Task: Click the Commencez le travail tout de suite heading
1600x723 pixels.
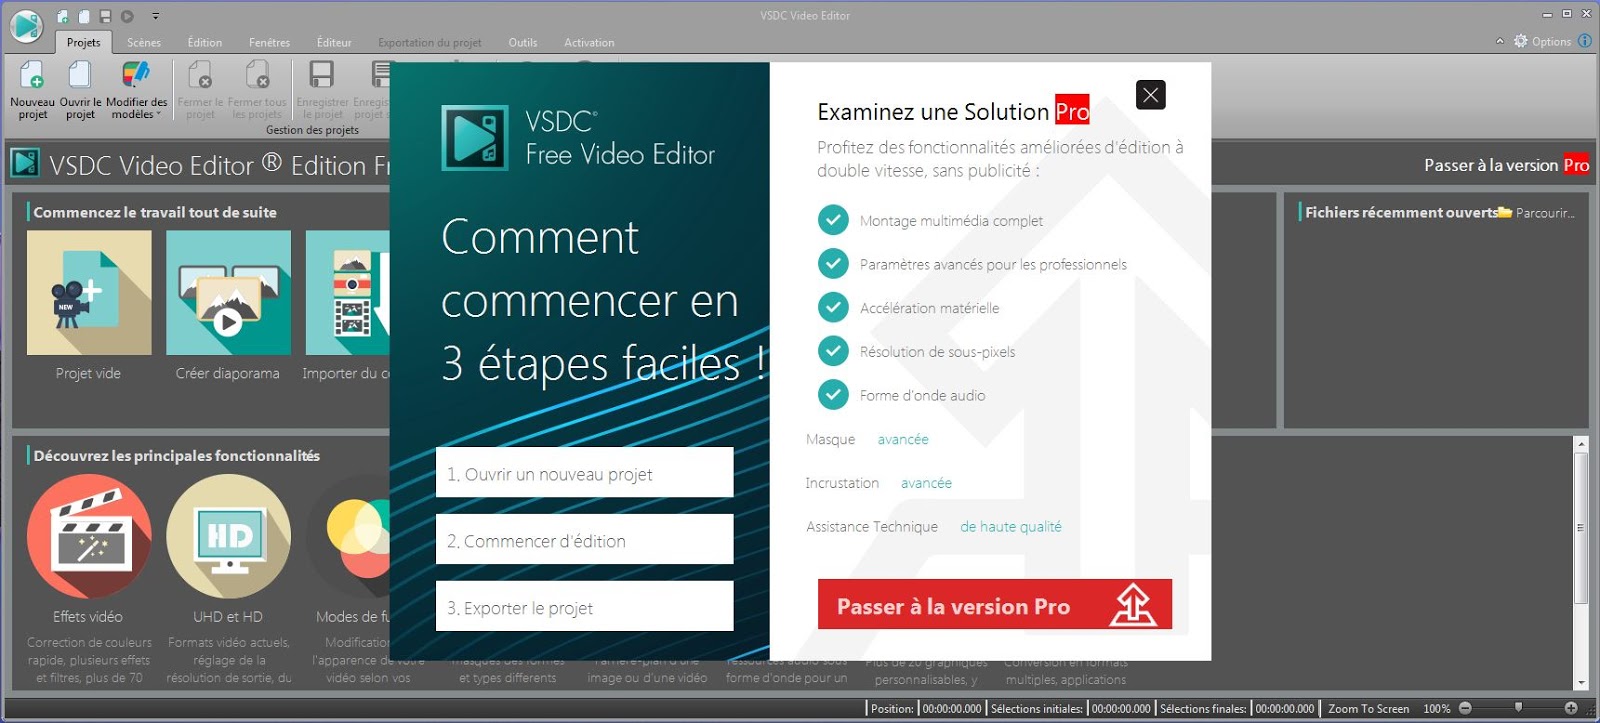Action: tap(155, 212)
